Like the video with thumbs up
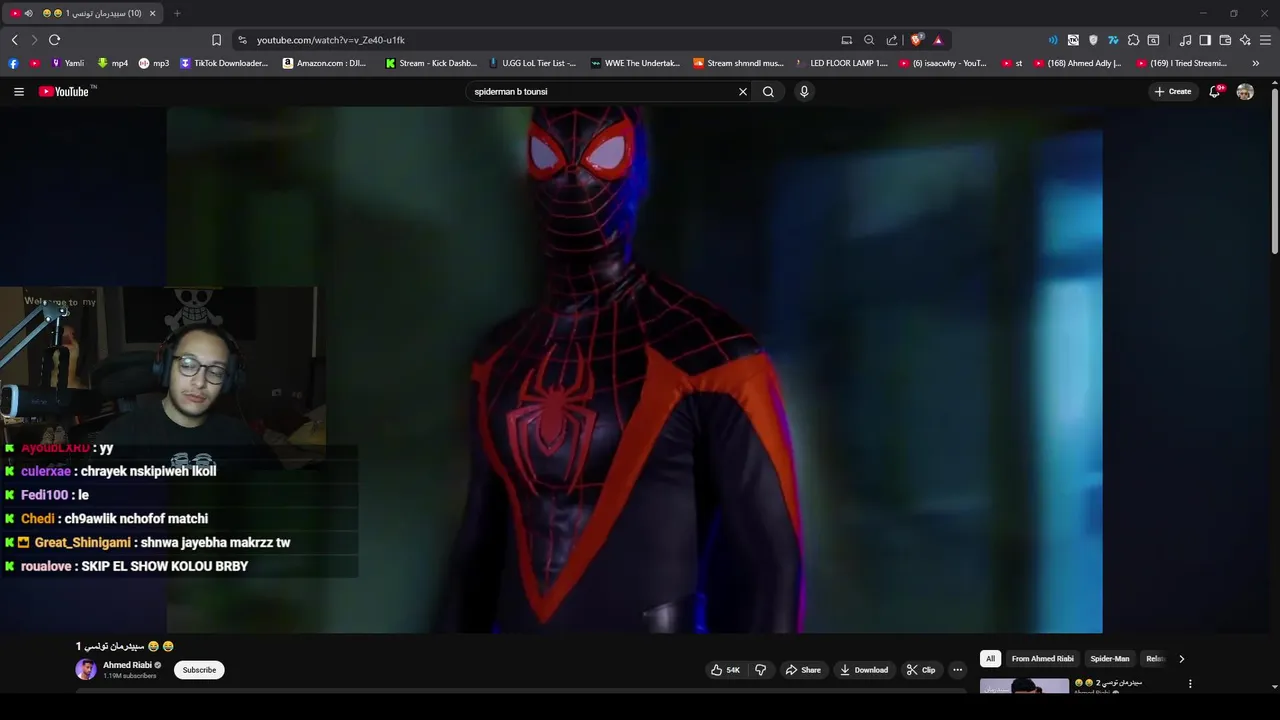The height and width of the screenshot is (720, 1280). tap(726, 670)
